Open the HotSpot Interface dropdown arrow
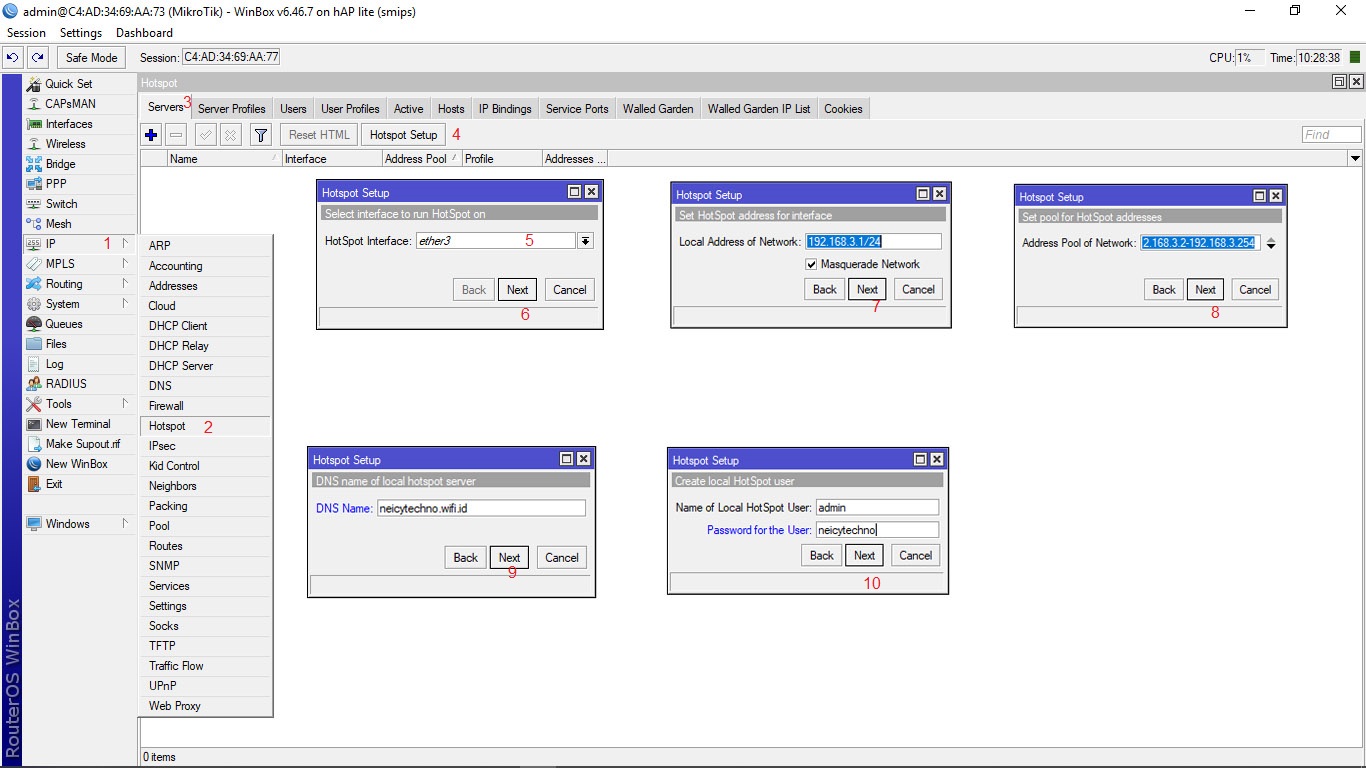The width and height of the screenshot is (1366, 768). pos(585,241)
